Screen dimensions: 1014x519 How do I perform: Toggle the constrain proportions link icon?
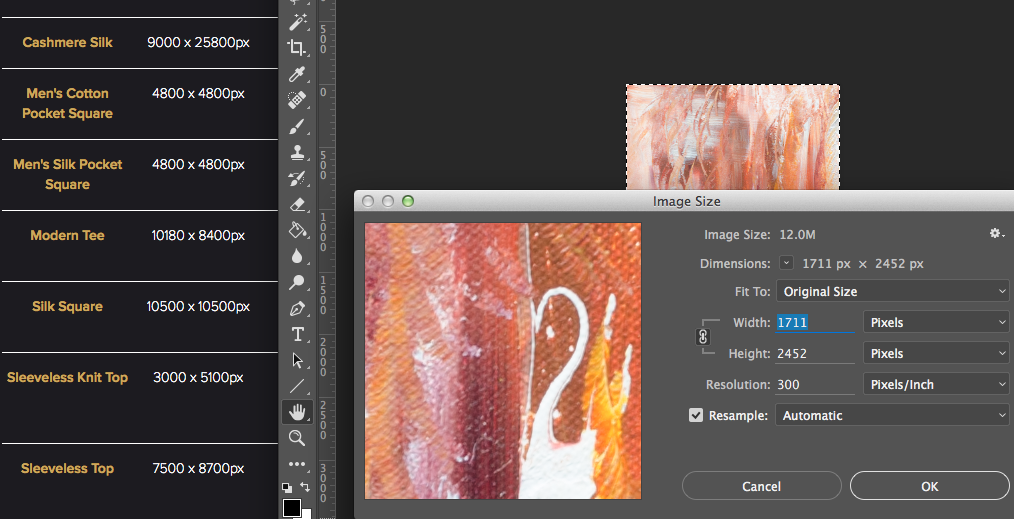coord(703,337)
